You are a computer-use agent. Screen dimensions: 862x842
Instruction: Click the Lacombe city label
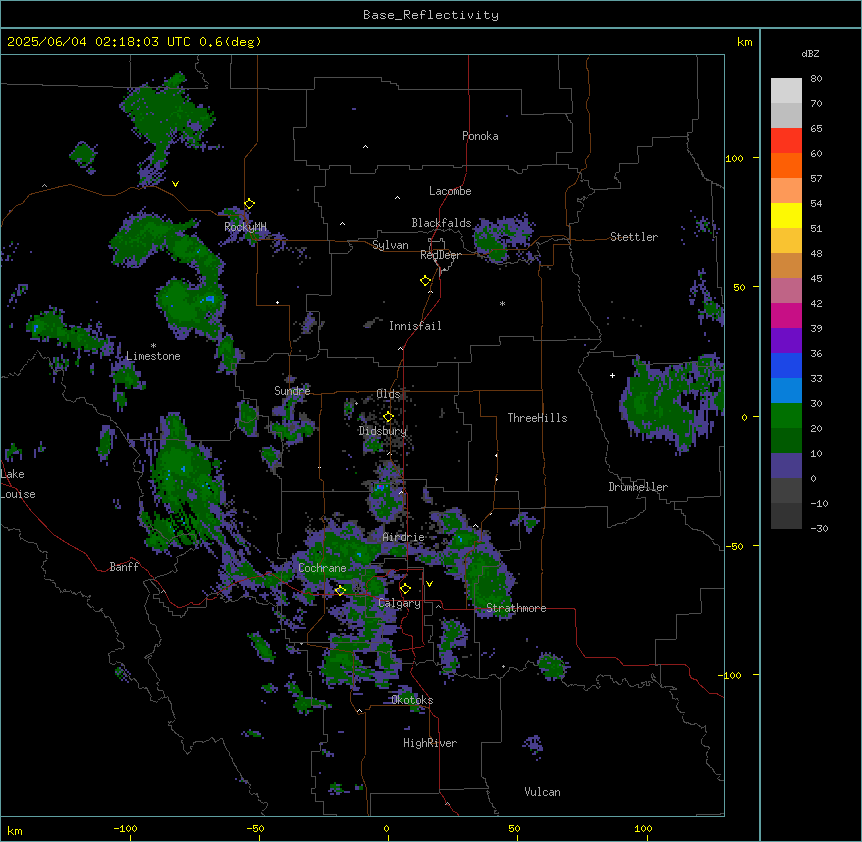tap(450, 191)
